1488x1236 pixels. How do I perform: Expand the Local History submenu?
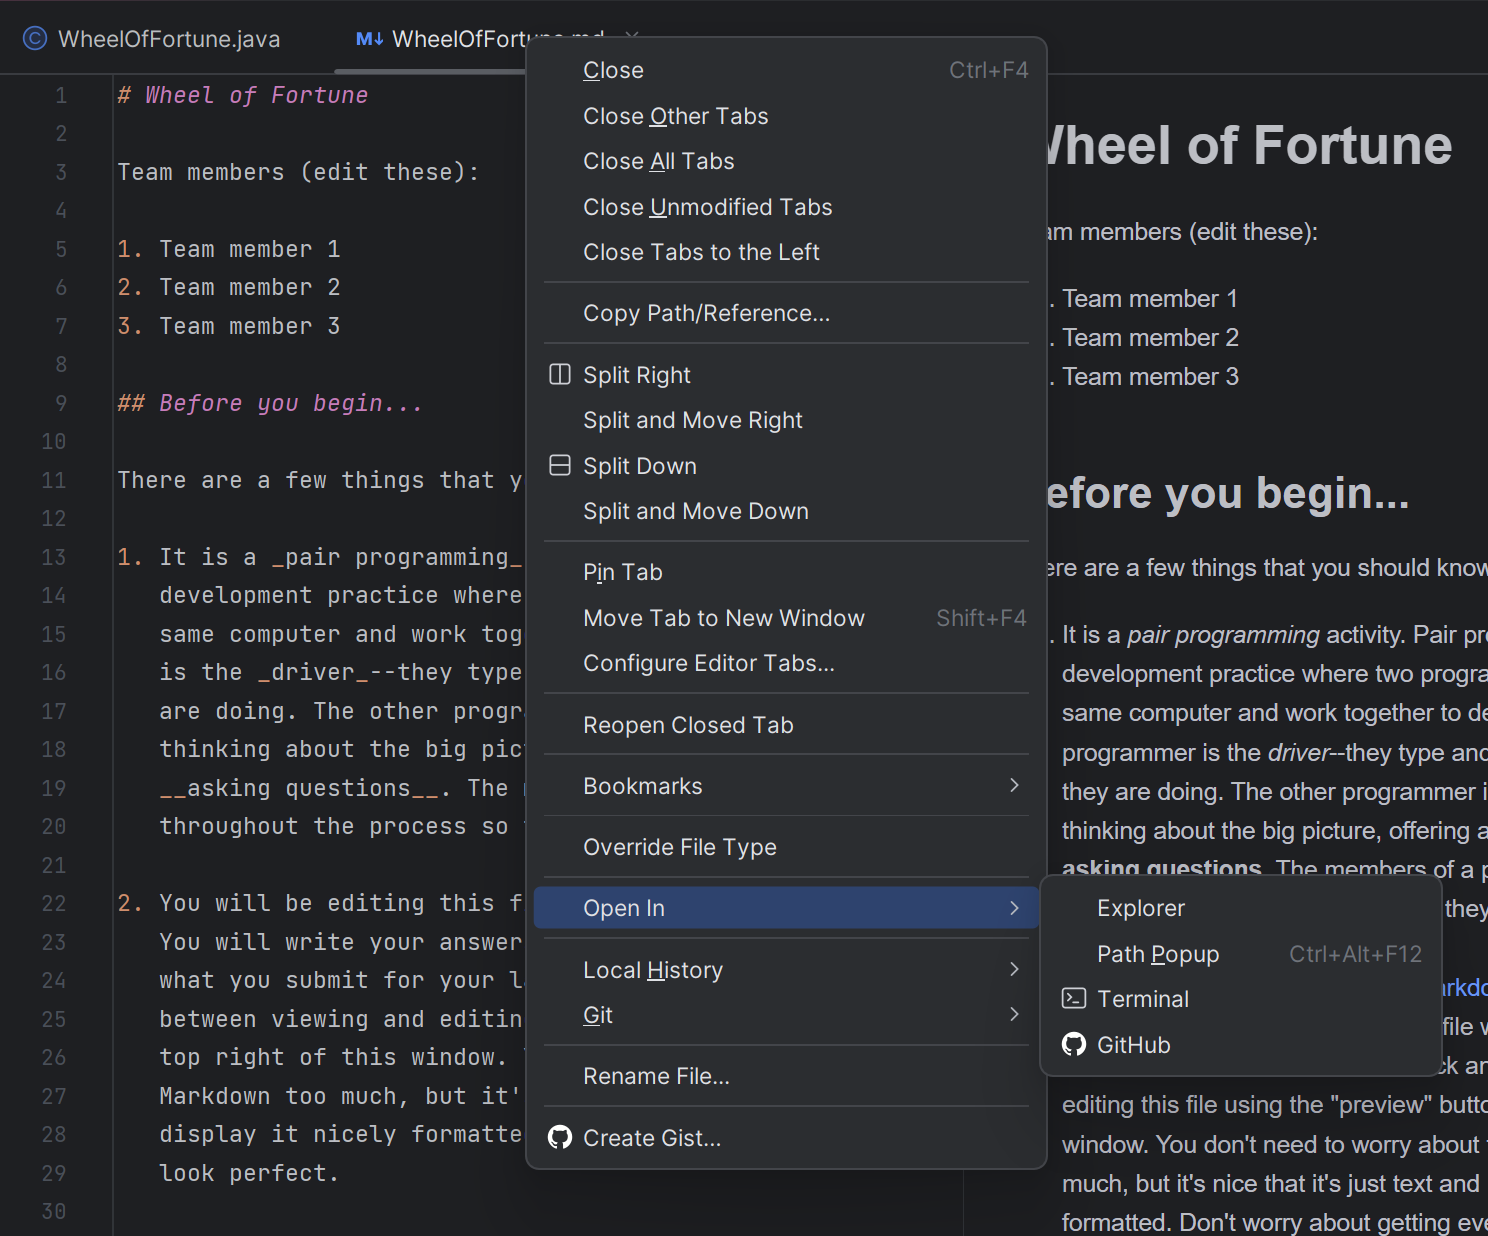tap(1014, 970)
